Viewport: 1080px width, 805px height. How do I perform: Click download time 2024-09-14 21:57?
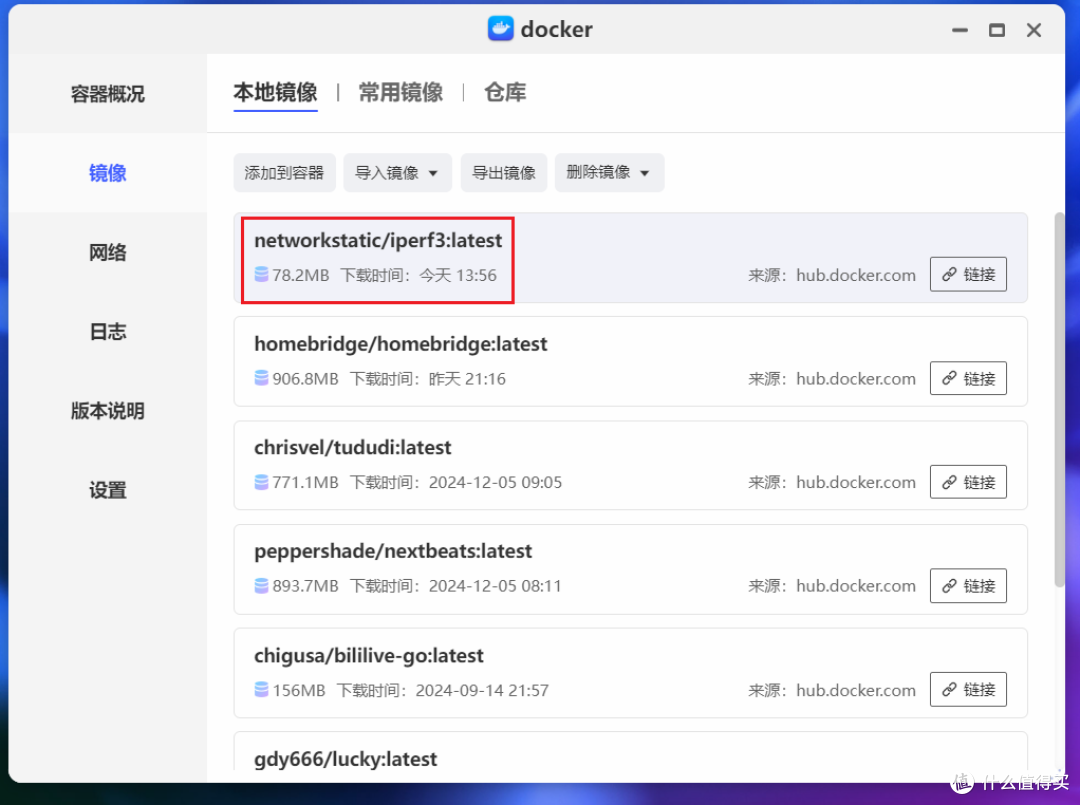coord(482,690)
